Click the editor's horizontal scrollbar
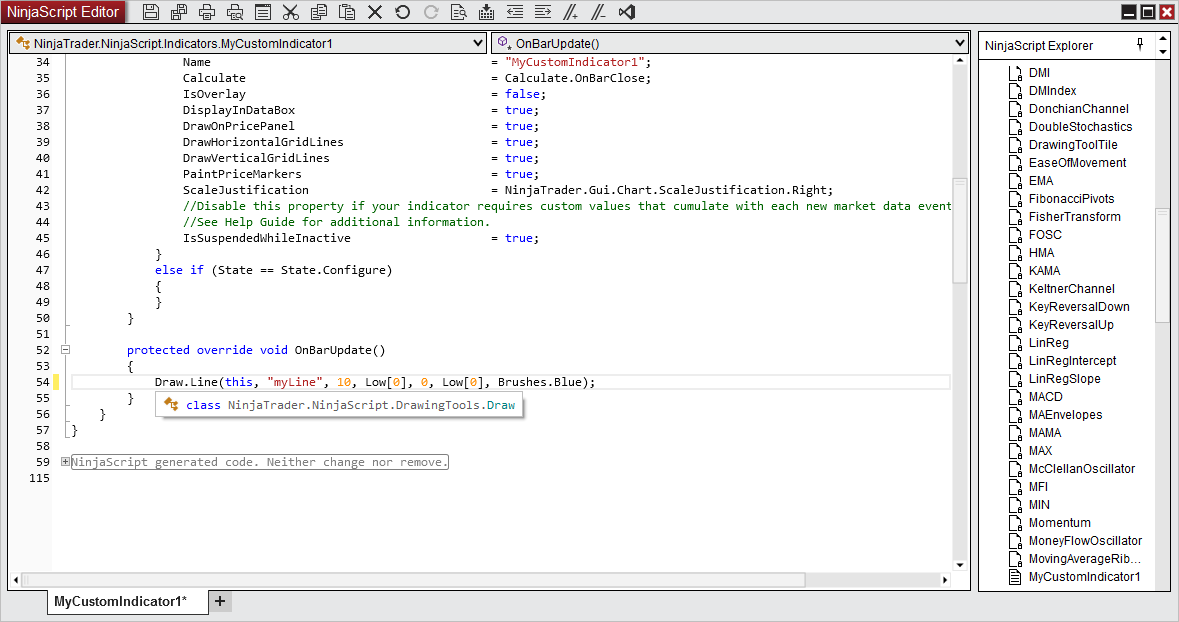Viewport: 1179px width, 622px height. (480, 580)
